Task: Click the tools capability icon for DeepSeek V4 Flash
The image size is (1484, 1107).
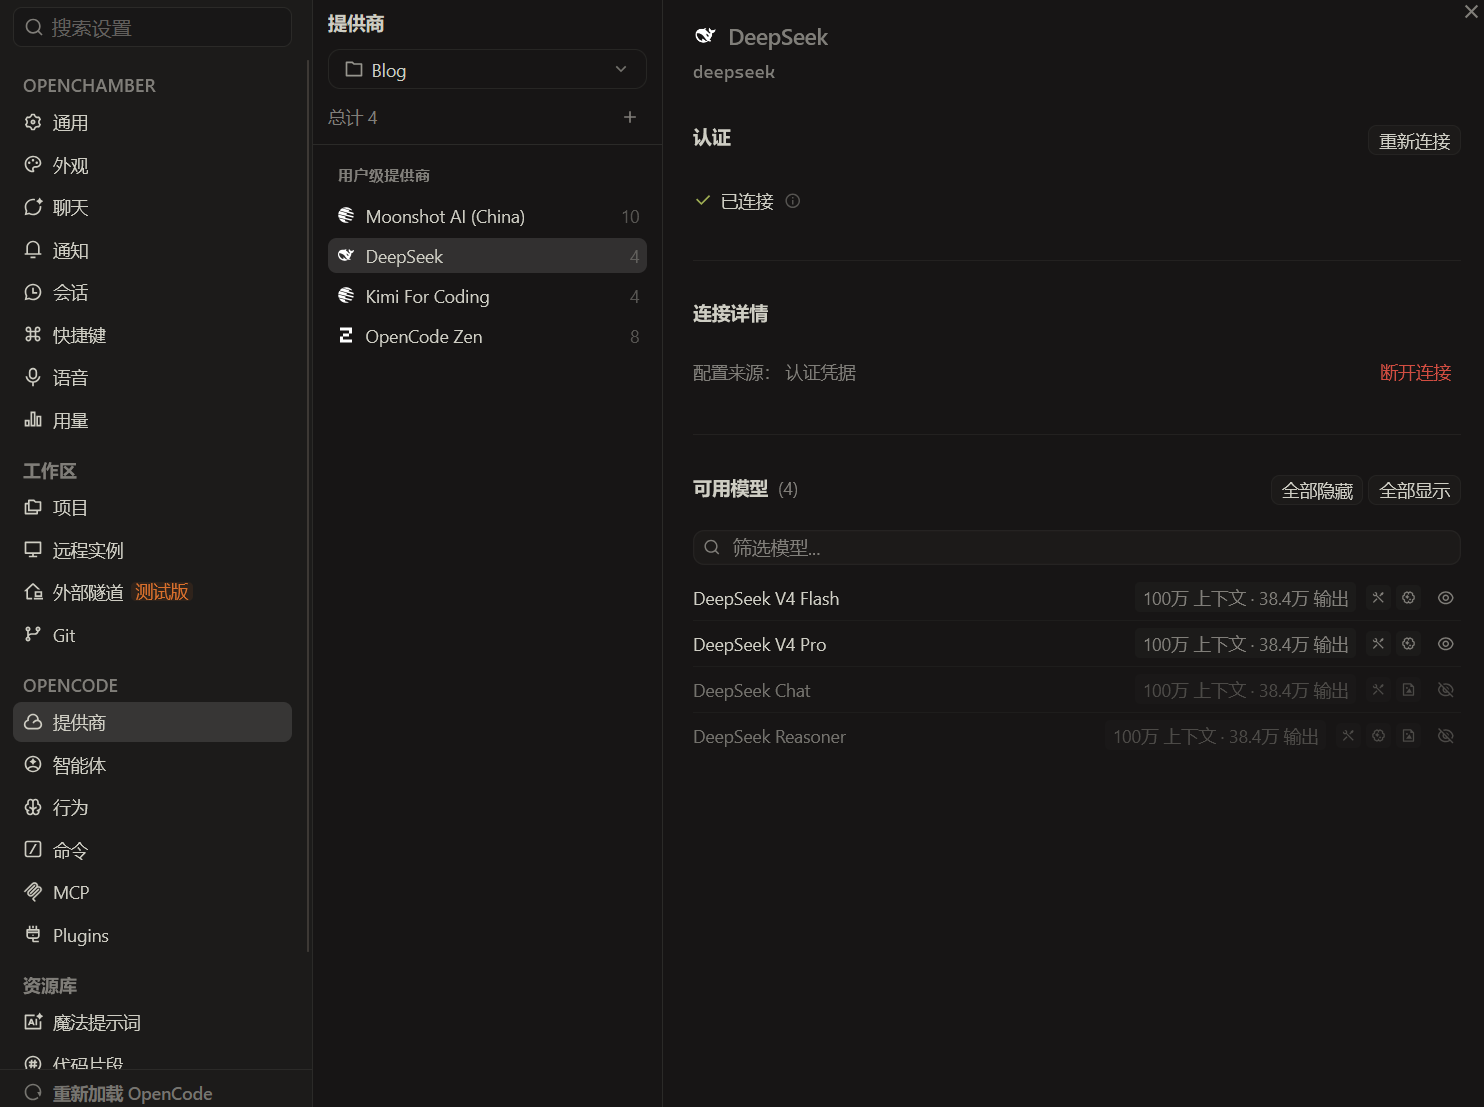Action: coord(1378,598)
